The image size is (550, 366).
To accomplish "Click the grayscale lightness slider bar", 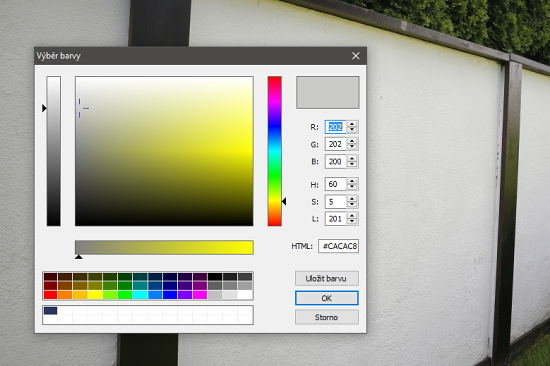I will pos(54,151).
